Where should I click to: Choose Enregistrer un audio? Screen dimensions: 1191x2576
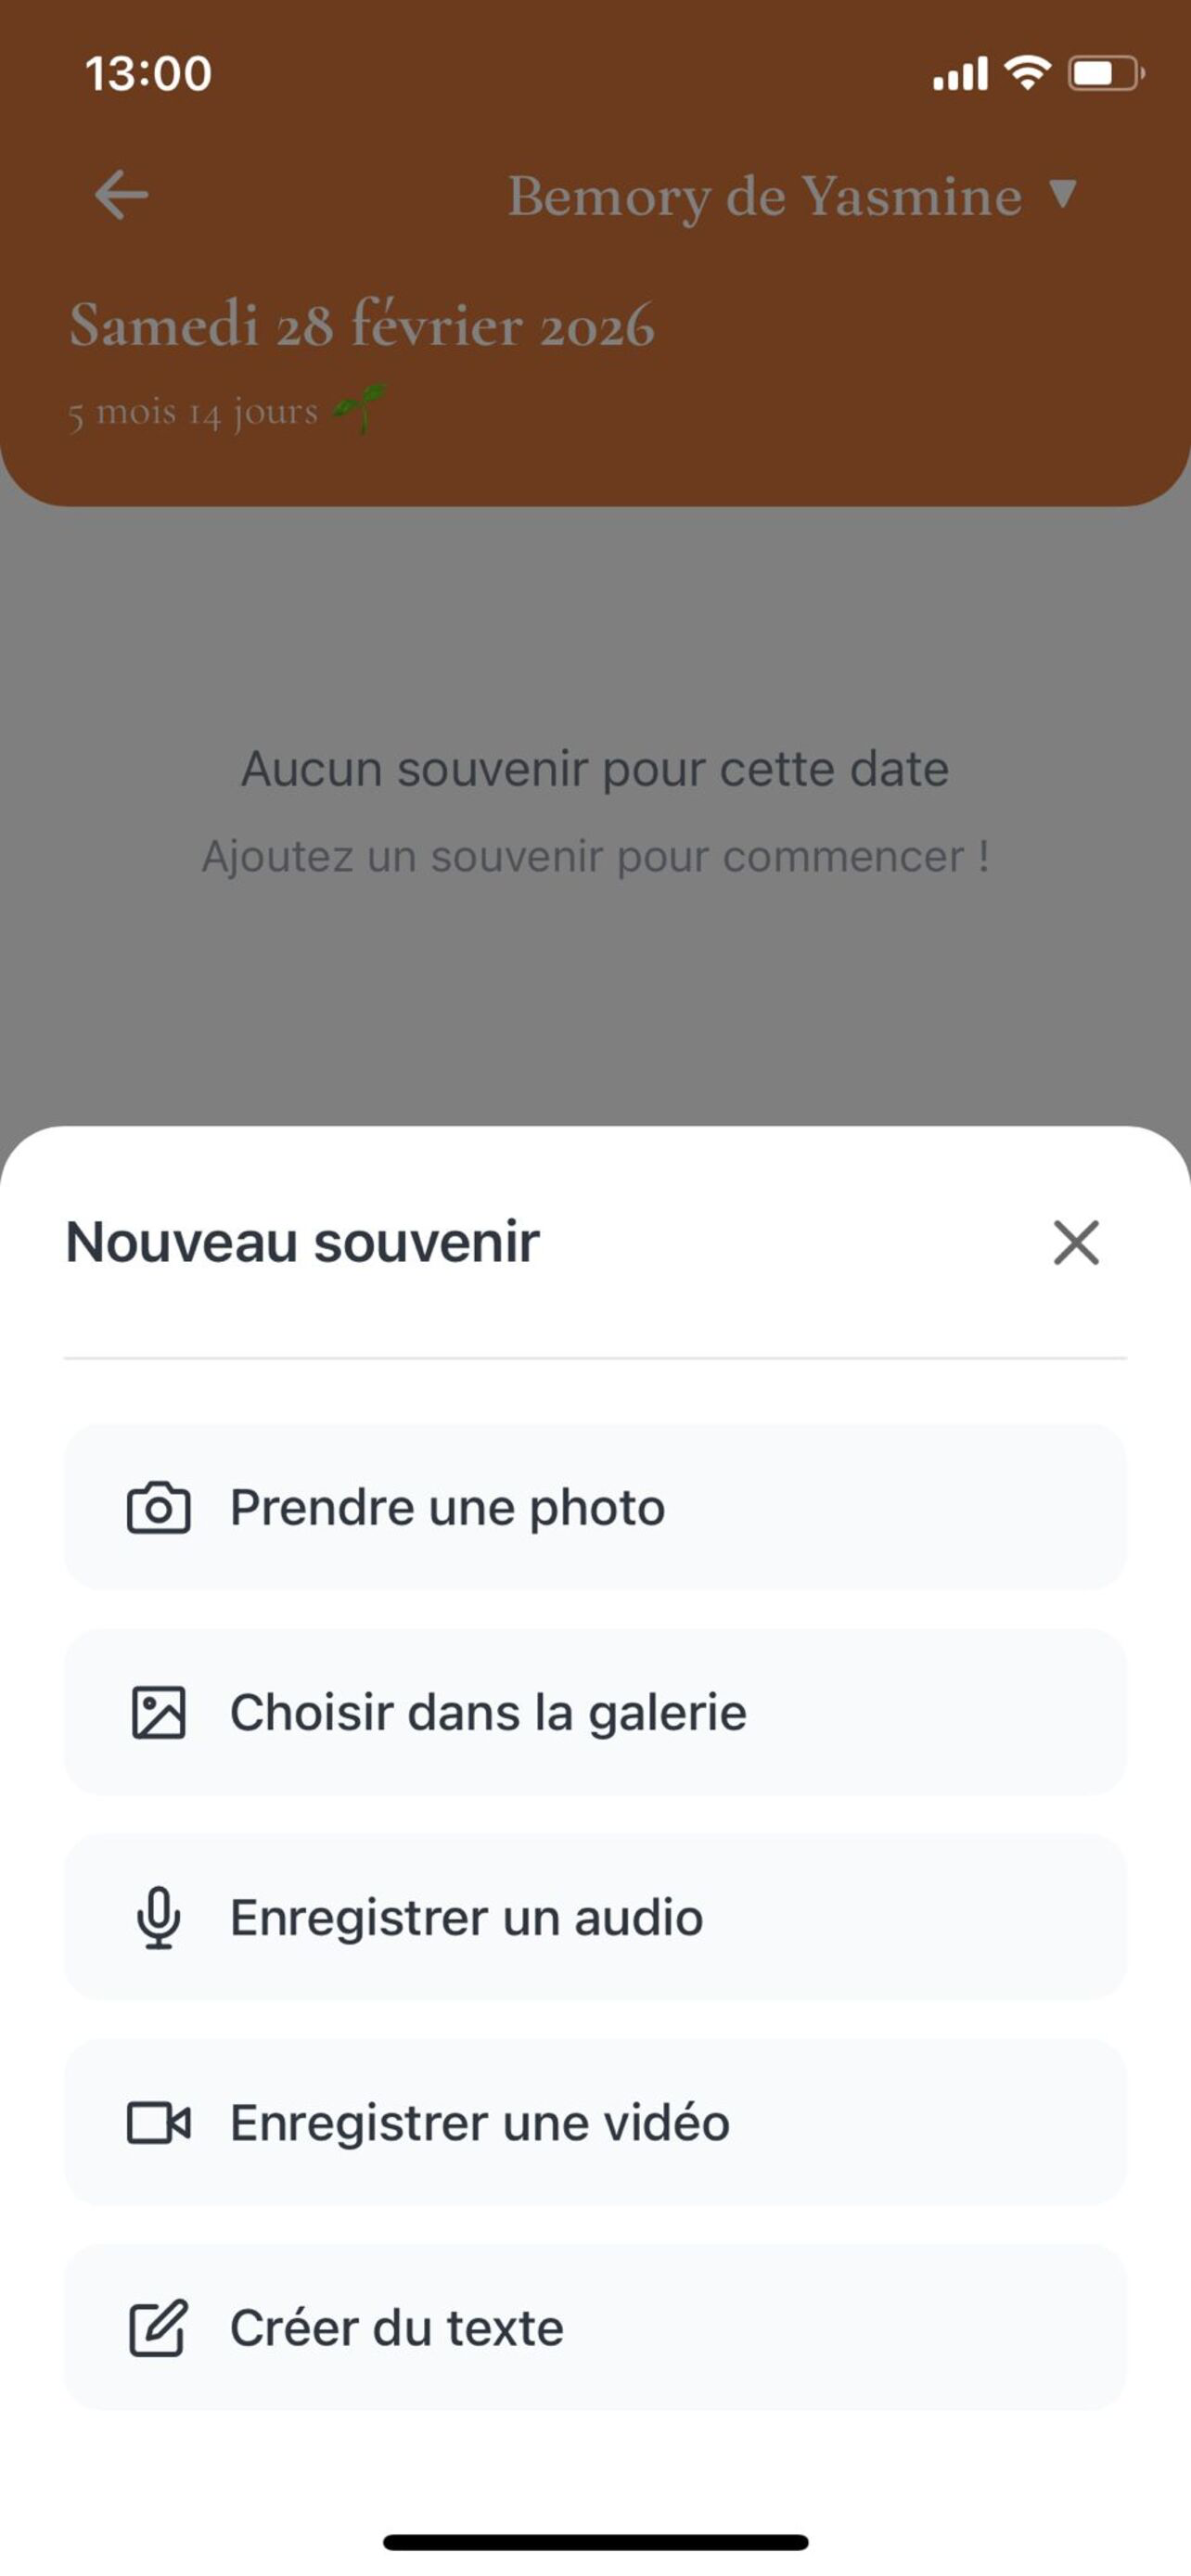(595, 1917)
